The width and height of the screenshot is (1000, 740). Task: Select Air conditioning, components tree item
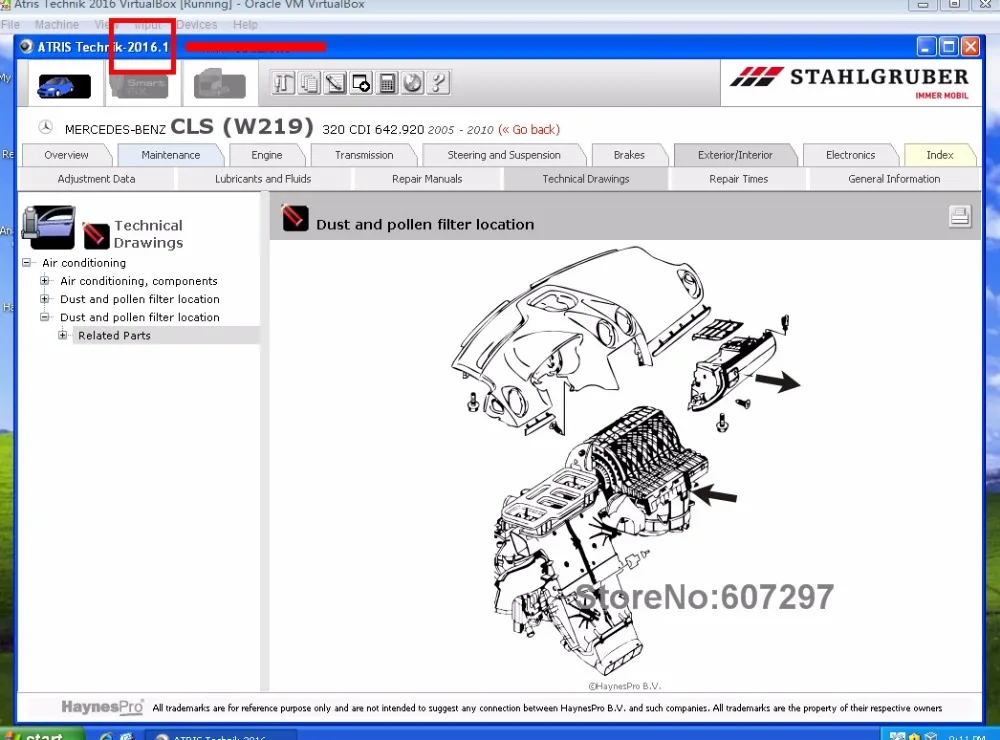(138, 281)
